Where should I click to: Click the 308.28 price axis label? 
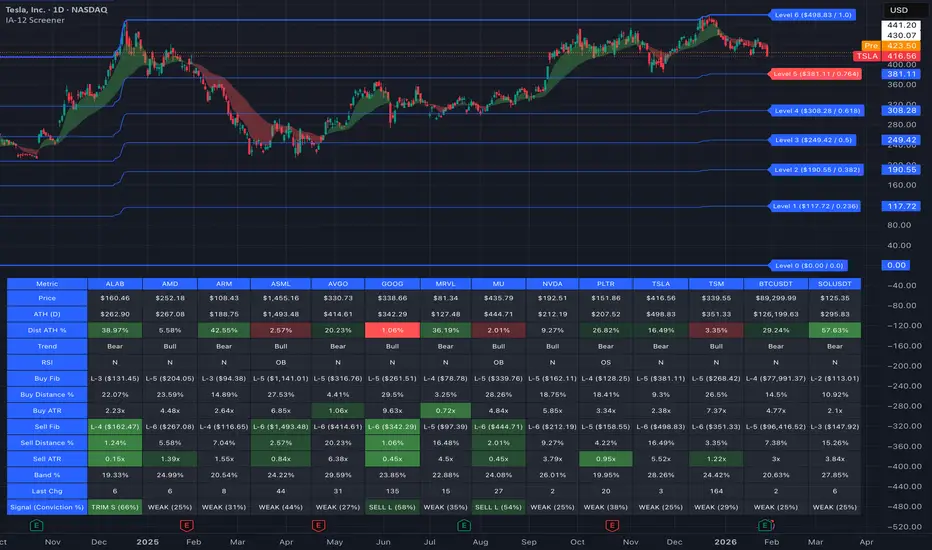click(x=901, y=111)
